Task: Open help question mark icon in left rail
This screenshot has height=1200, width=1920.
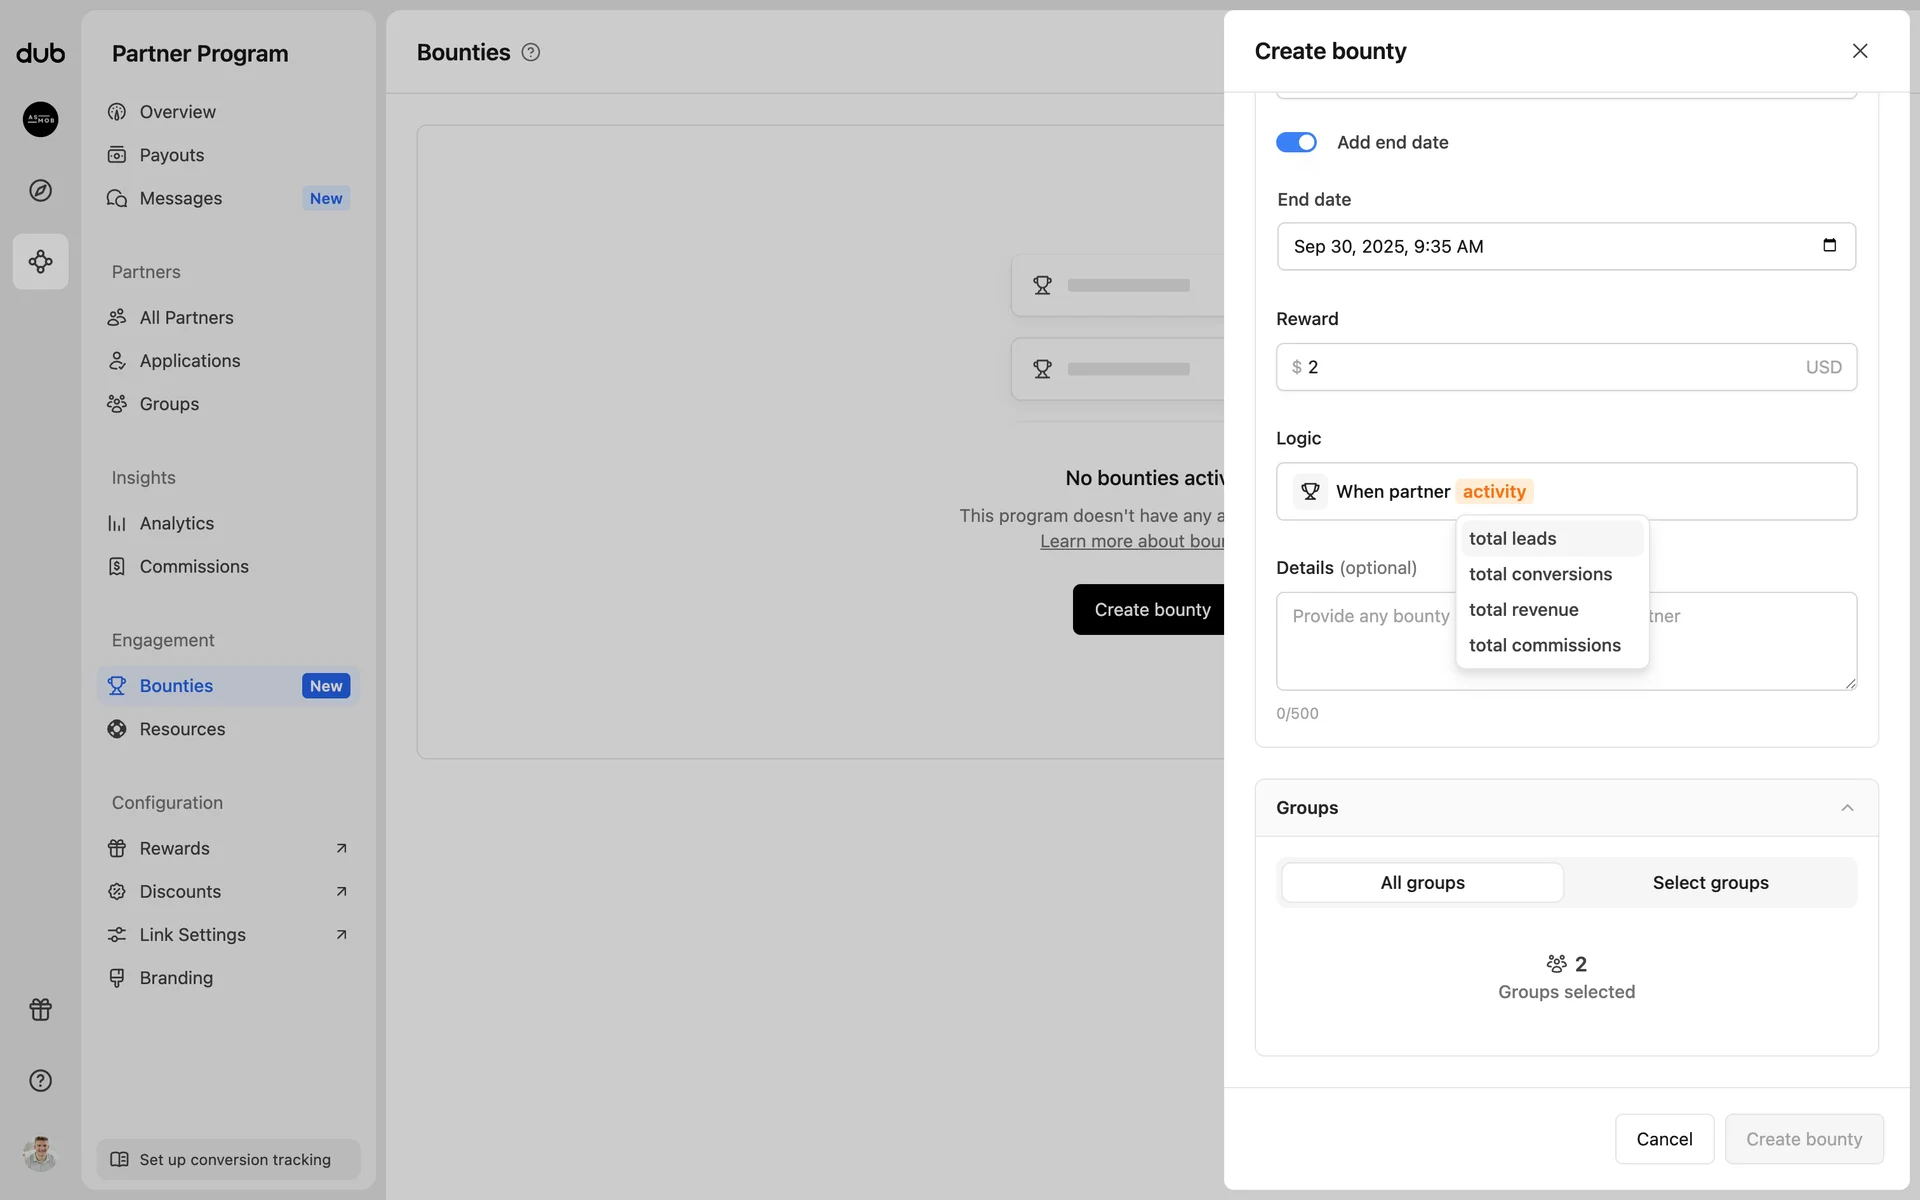Action: (40, 1080)
